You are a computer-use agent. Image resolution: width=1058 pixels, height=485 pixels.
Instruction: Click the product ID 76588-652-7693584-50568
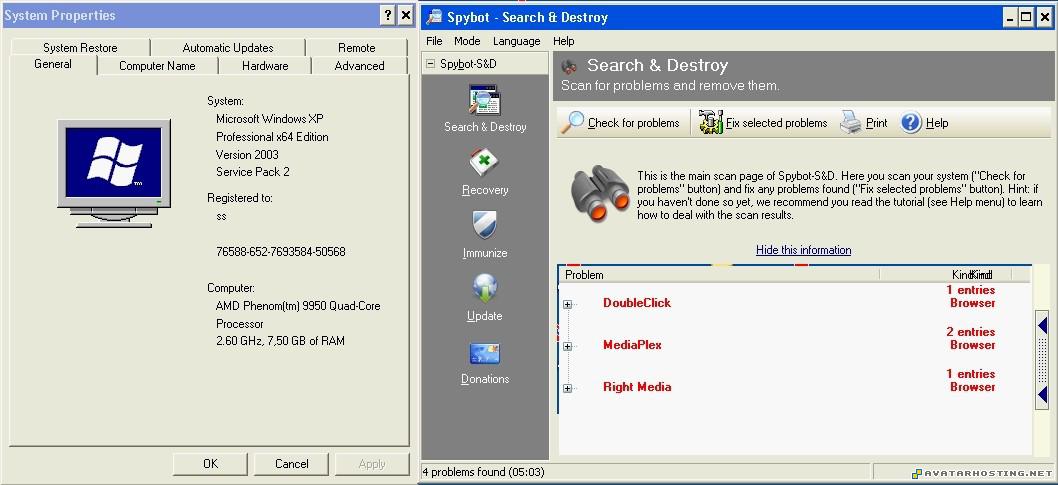281,252
